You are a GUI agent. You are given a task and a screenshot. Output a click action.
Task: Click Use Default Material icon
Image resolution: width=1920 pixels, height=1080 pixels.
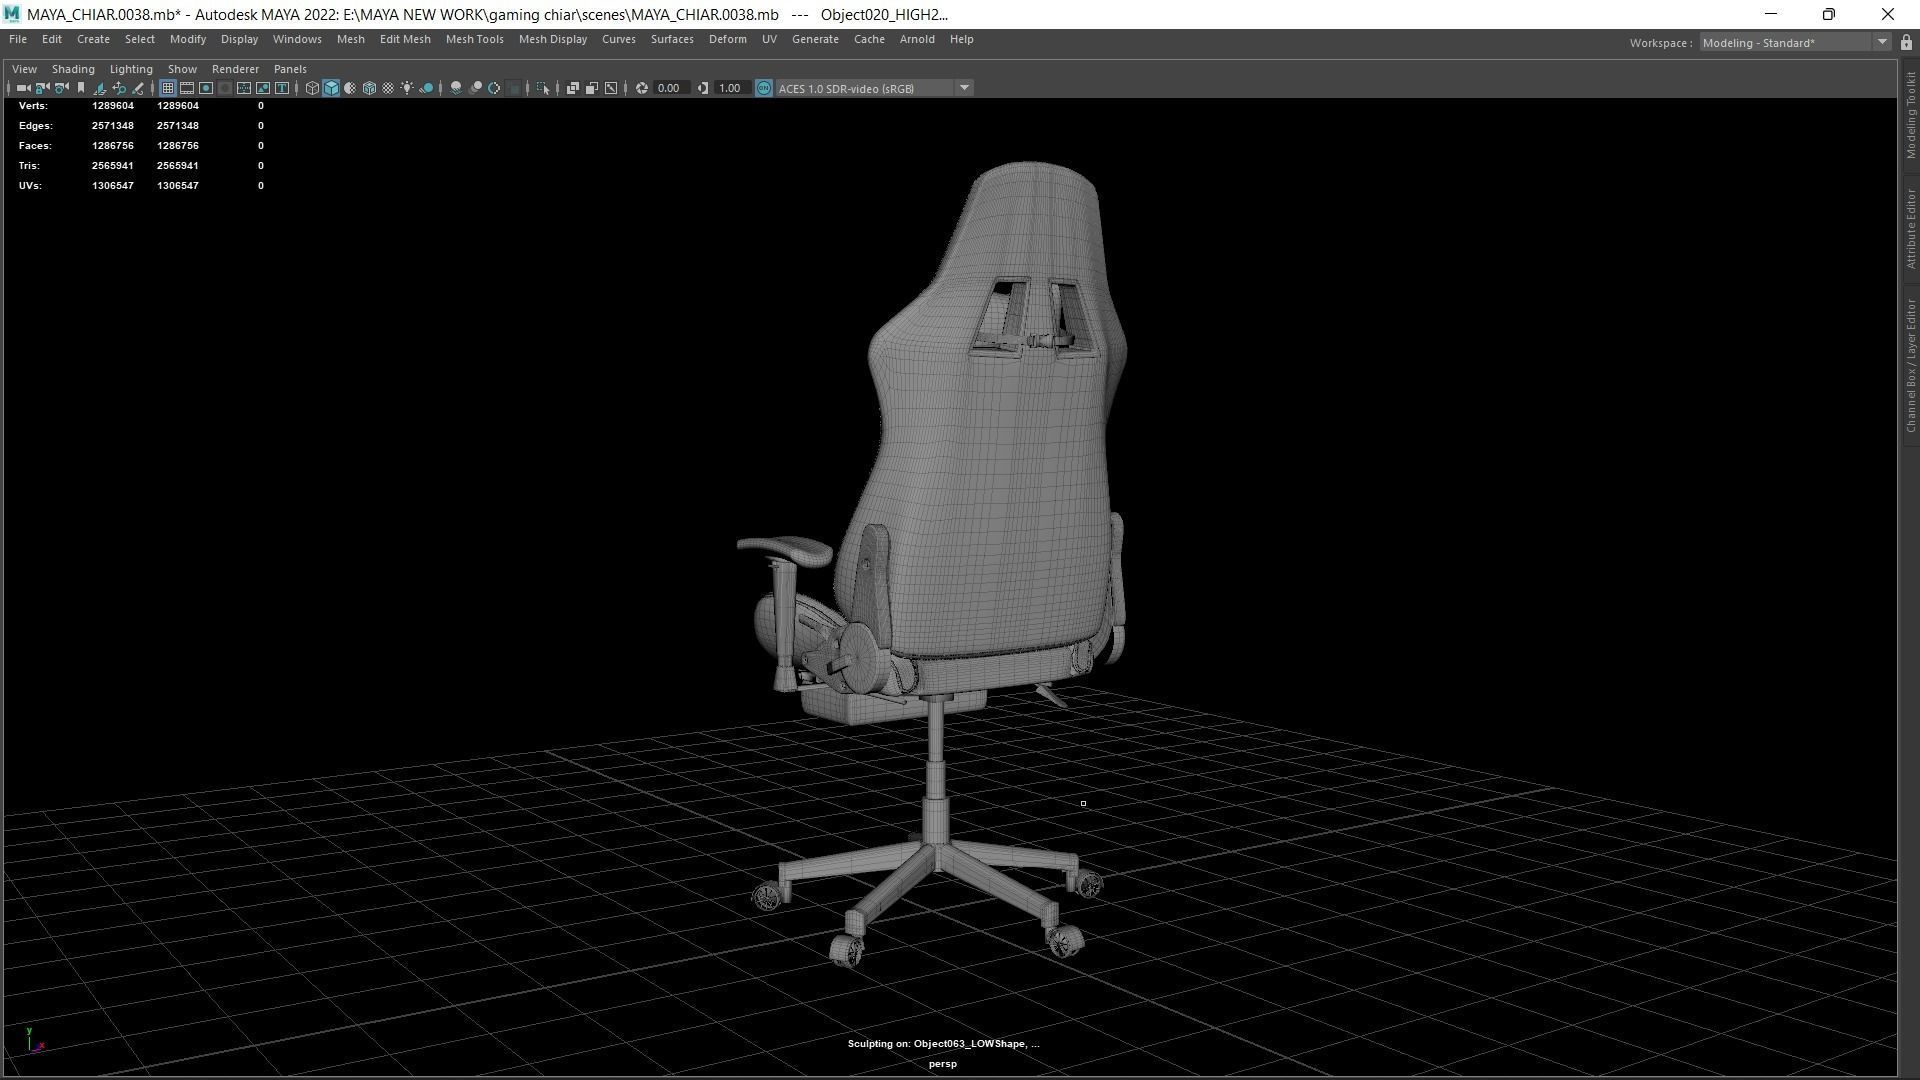click(x=350, y=88)
